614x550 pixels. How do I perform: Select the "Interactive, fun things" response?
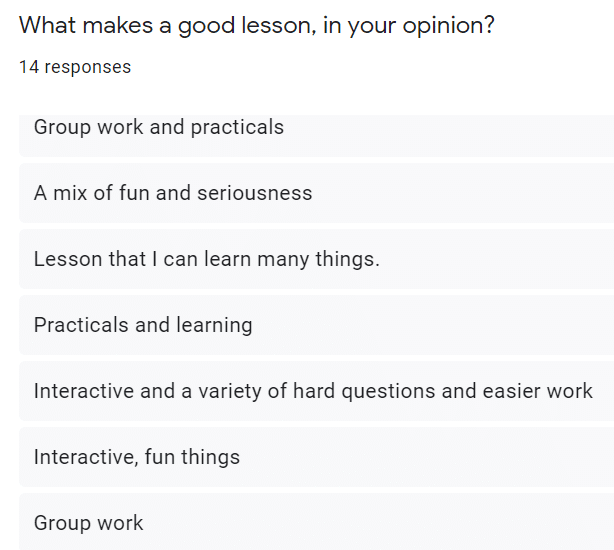click(137, 457)
